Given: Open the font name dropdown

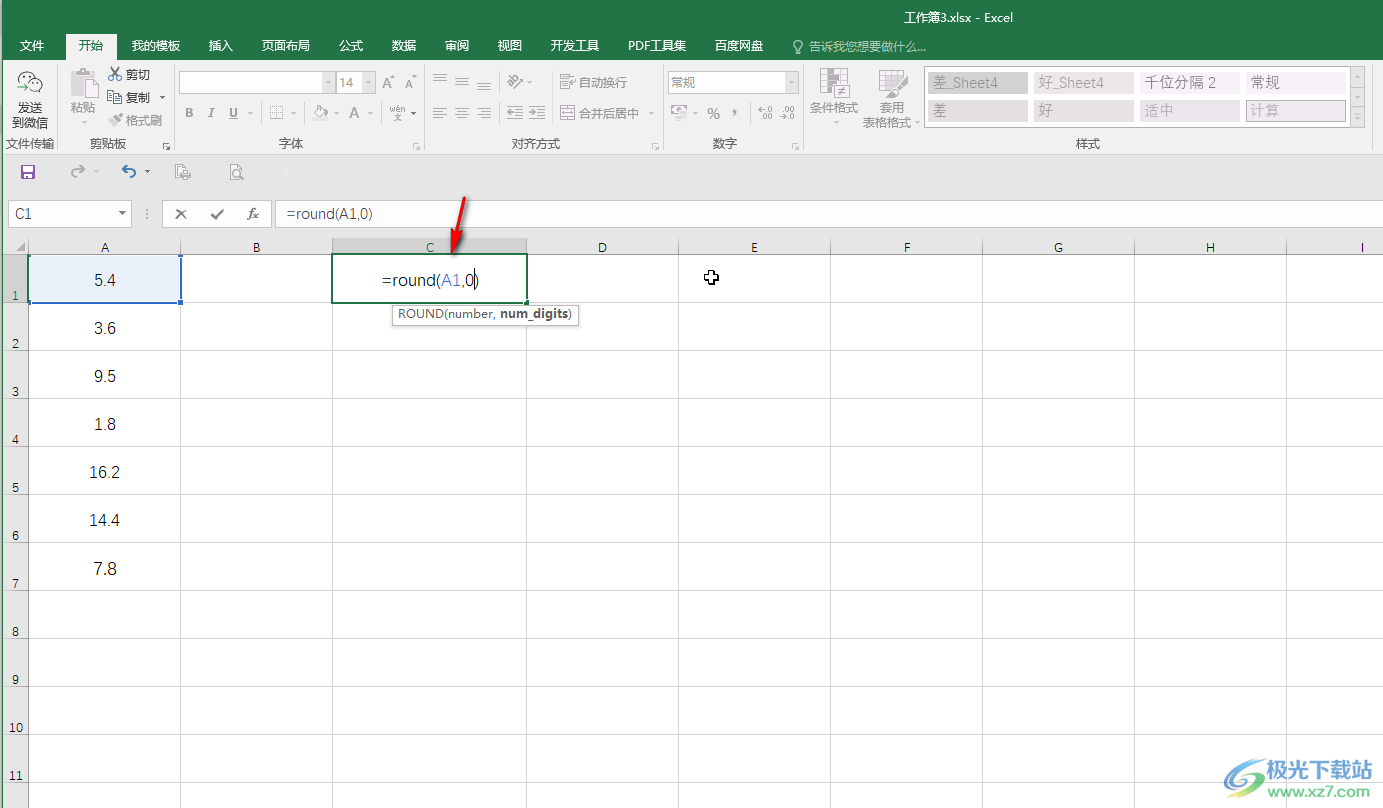Looking at the screenshot, I should (328, 83).
